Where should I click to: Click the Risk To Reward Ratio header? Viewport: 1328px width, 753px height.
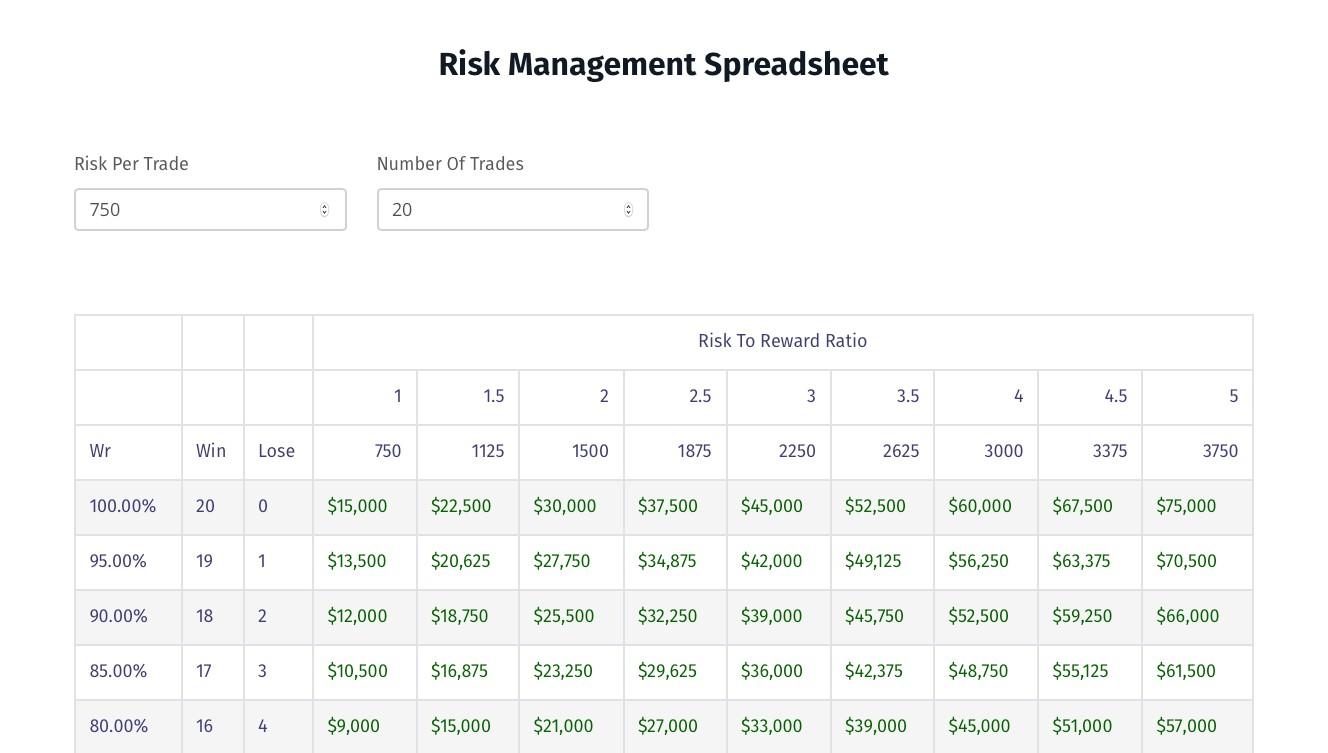click(x=782, y=341)
